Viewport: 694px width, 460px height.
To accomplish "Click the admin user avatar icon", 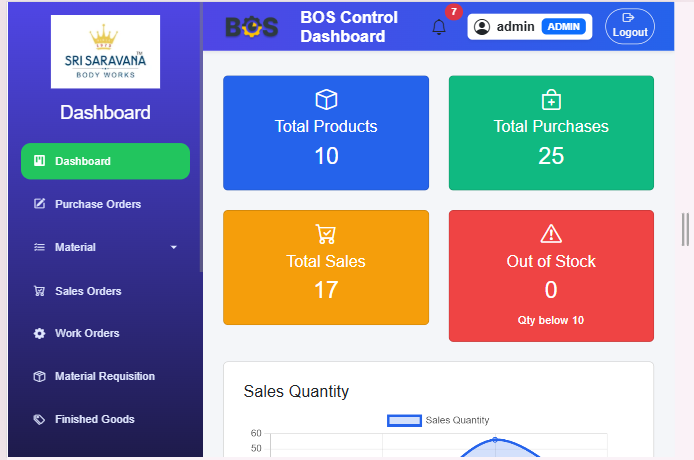I will (482, 27).
